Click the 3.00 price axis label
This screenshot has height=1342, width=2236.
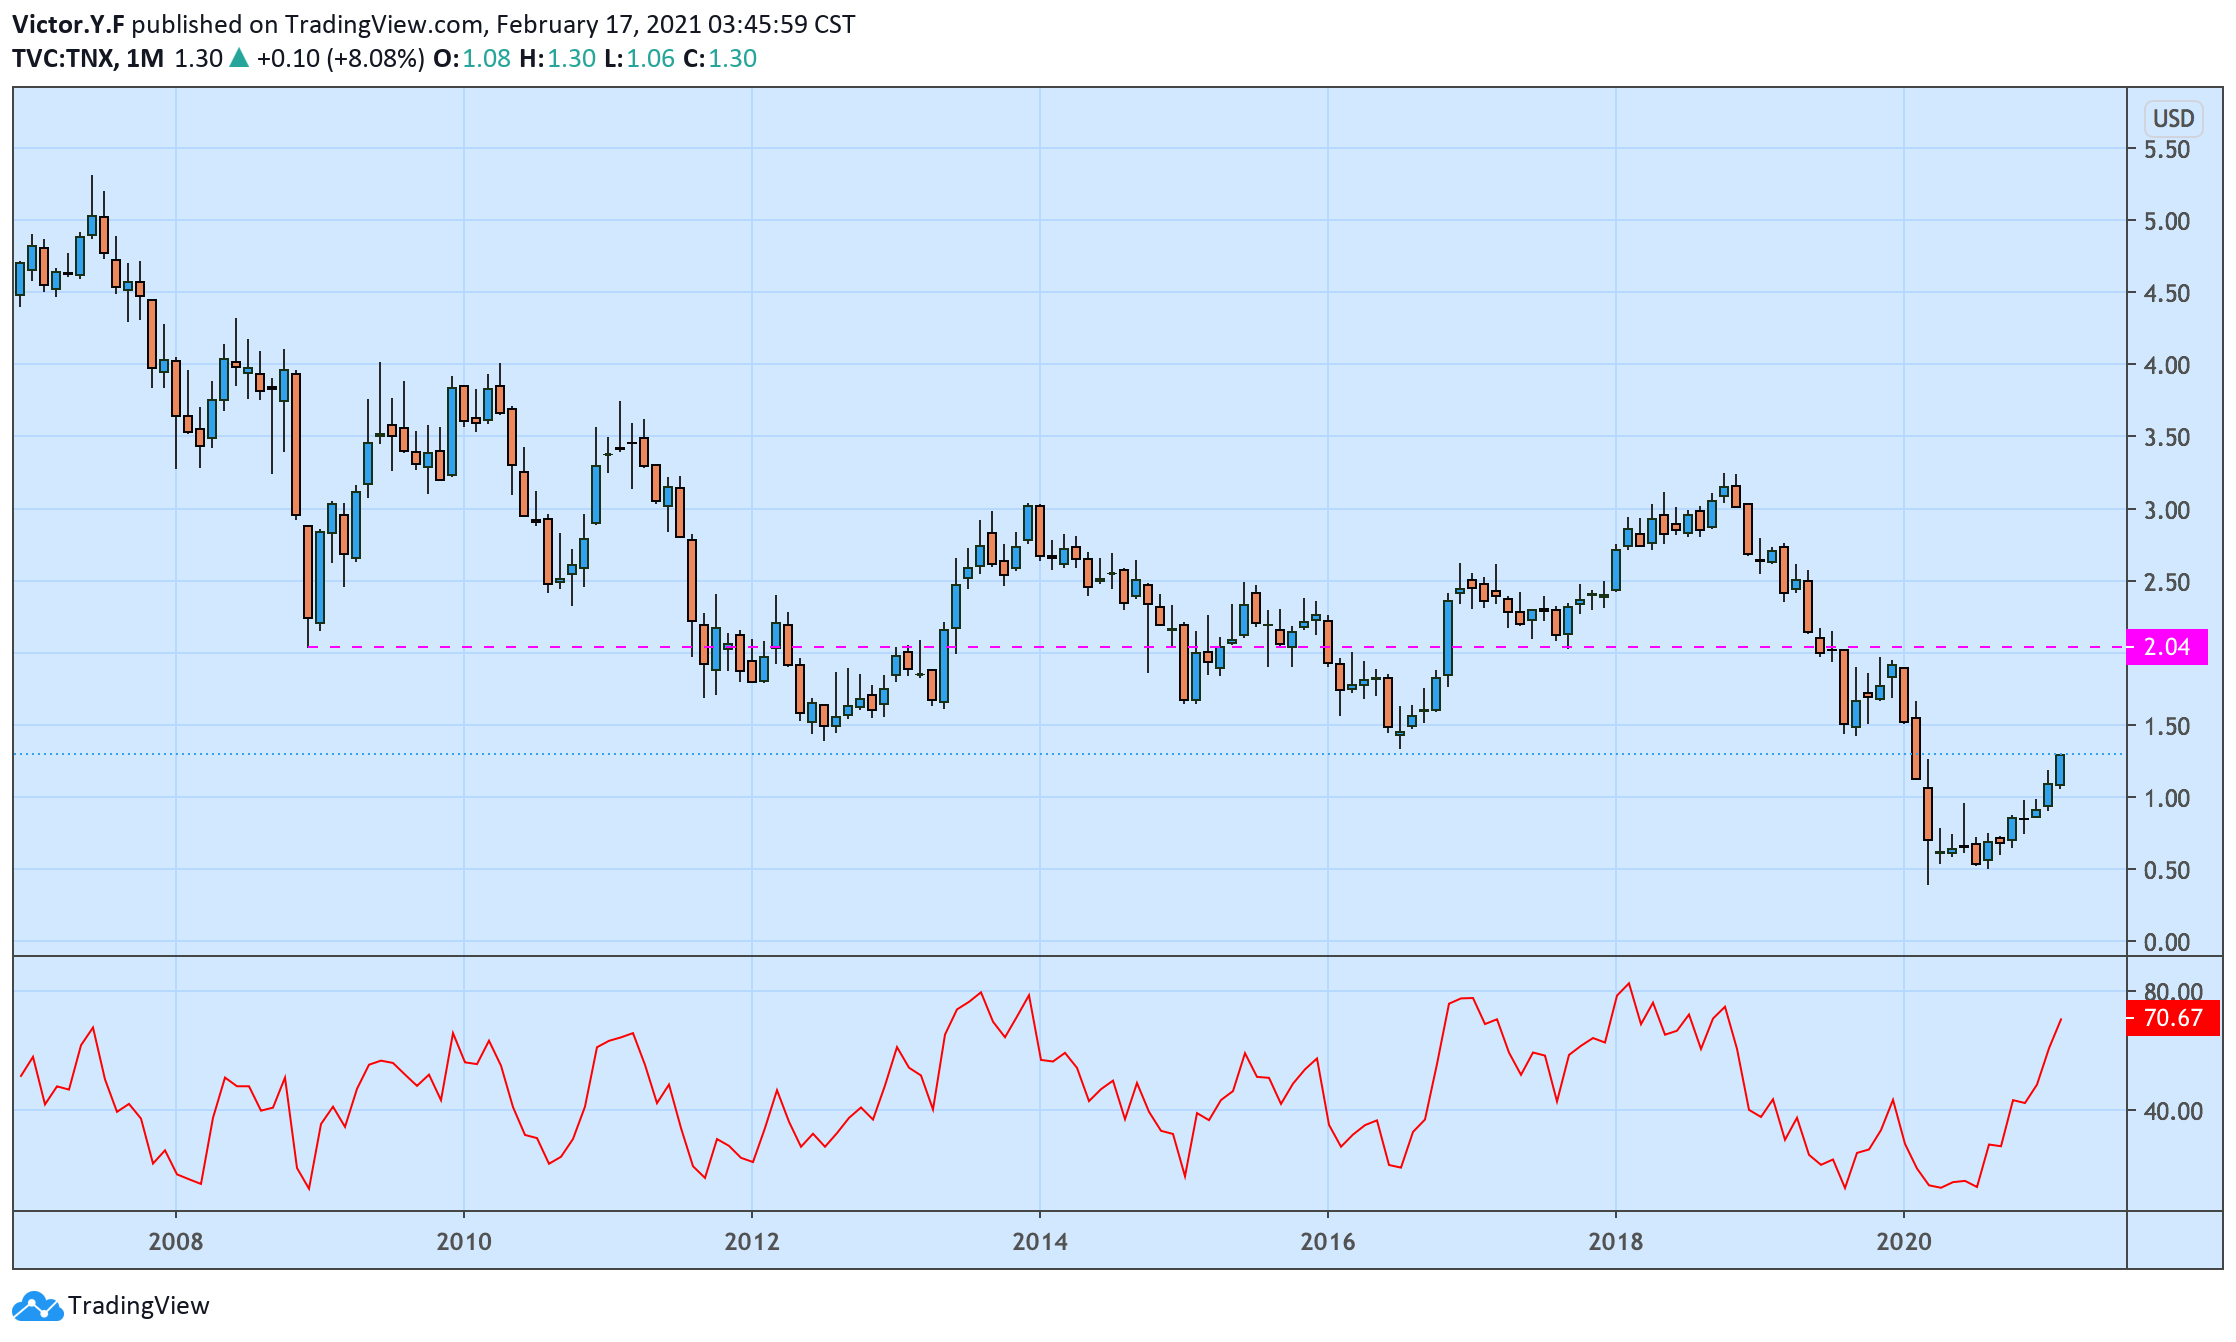pos(2166,510)
